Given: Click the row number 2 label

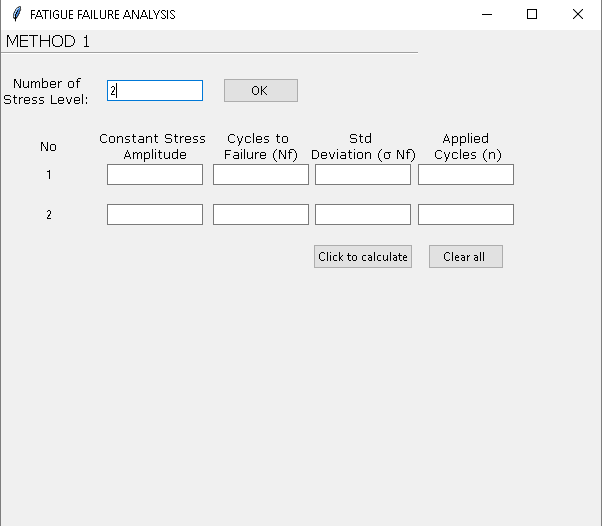Looking at the screenshot, I should tap(49, 215).
